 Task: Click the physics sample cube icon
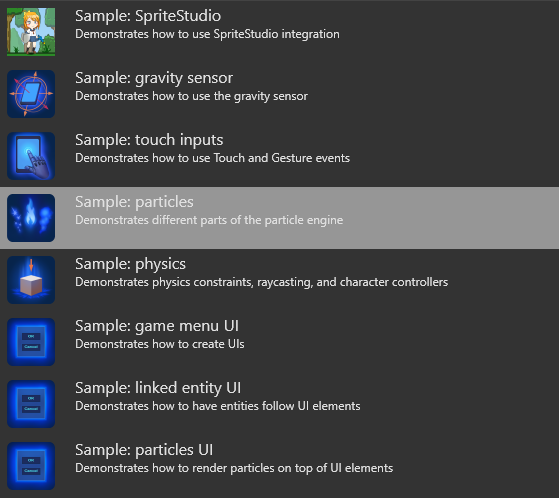[x=31, y=280]
